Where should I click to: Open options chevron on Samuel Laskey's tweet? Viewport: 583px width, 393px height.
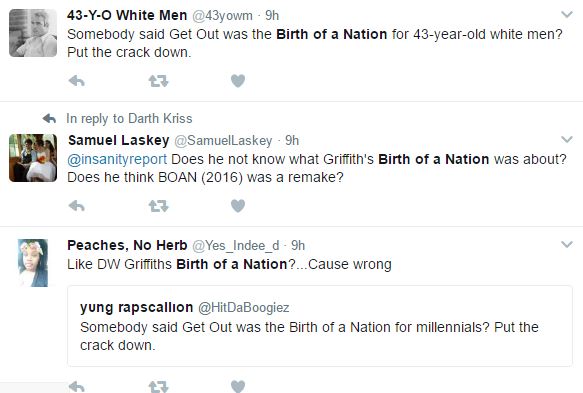567,139
